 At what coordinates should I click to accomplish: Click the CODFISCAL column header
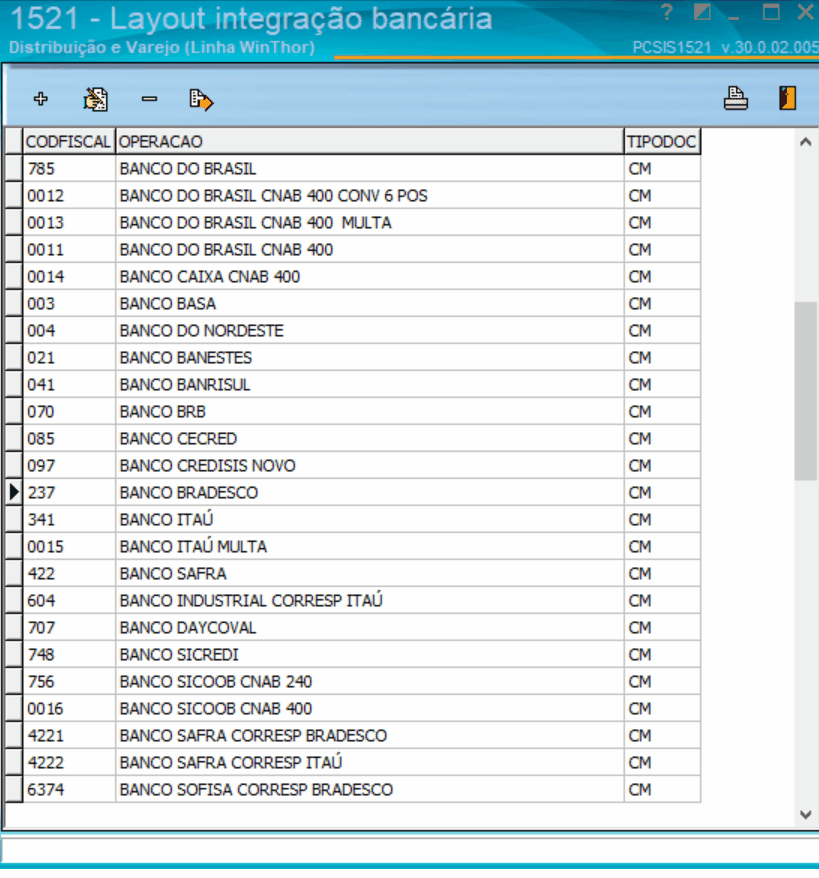pos(69,142)
